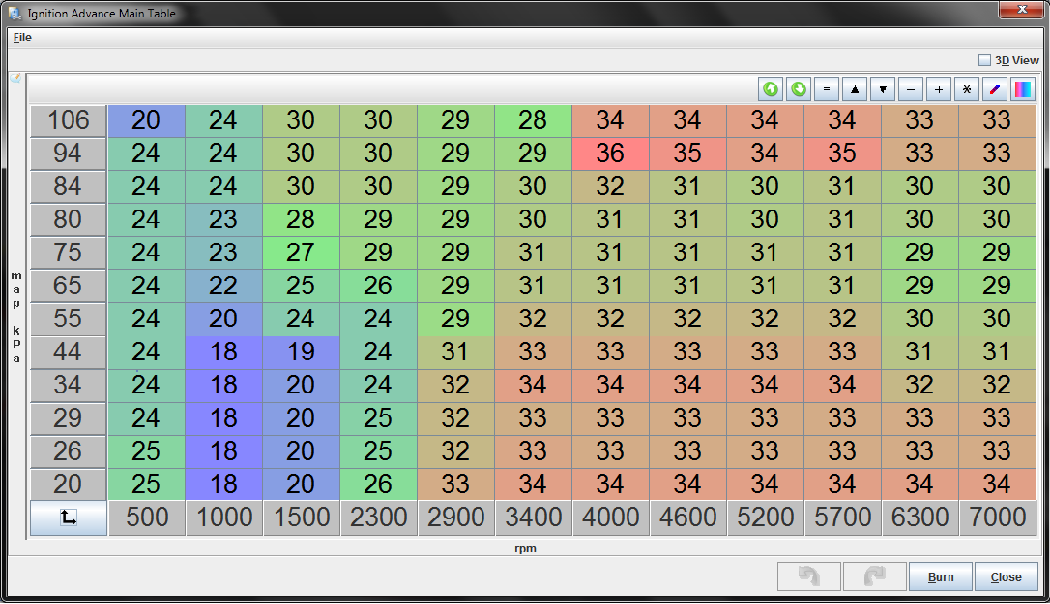Select the cell 33 at 20 kPa, 2900 rpm

[456, 485]
